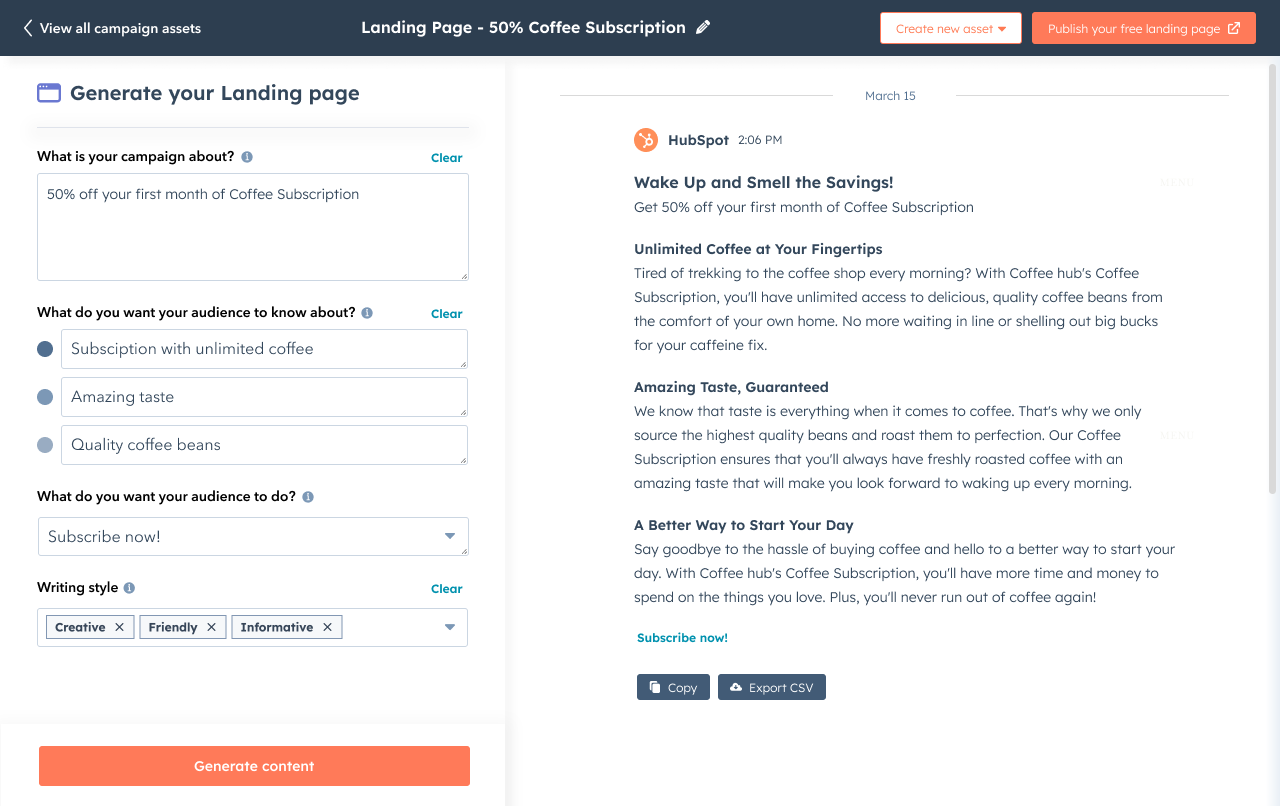Screen dimensions: 1280x806
Task: Remove the Creative writing style tag
Action: click(x=119, y=627)
